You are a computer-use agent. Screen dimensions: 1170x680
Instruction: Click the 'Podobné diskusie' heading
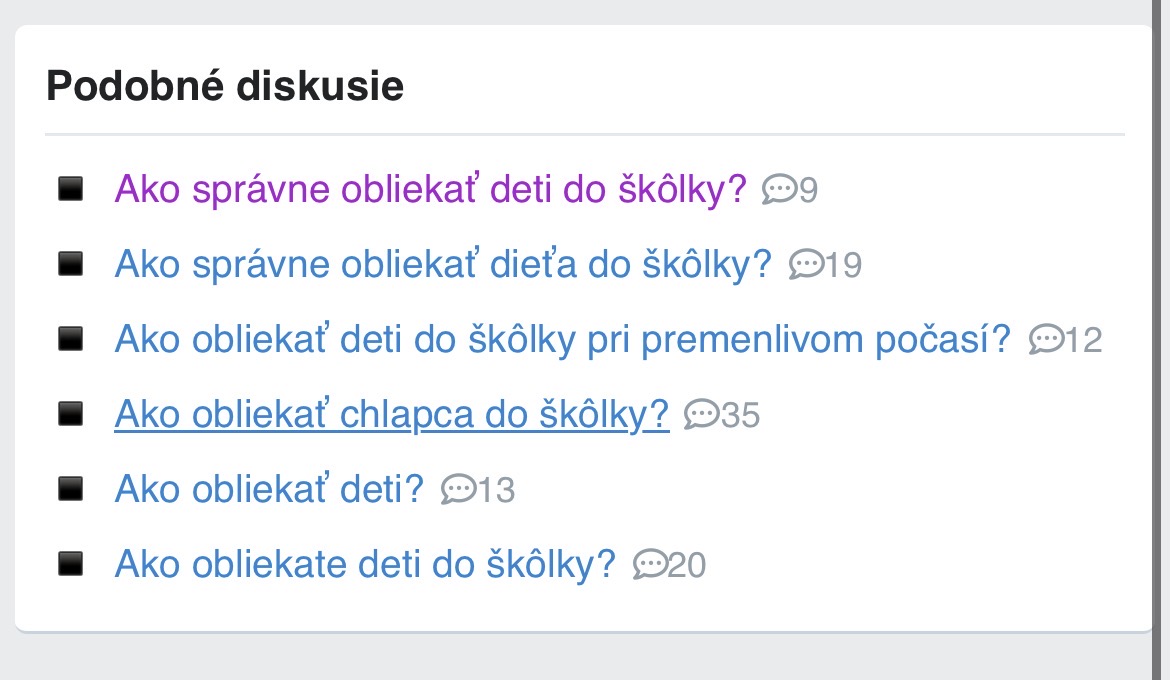pos(225,87)
